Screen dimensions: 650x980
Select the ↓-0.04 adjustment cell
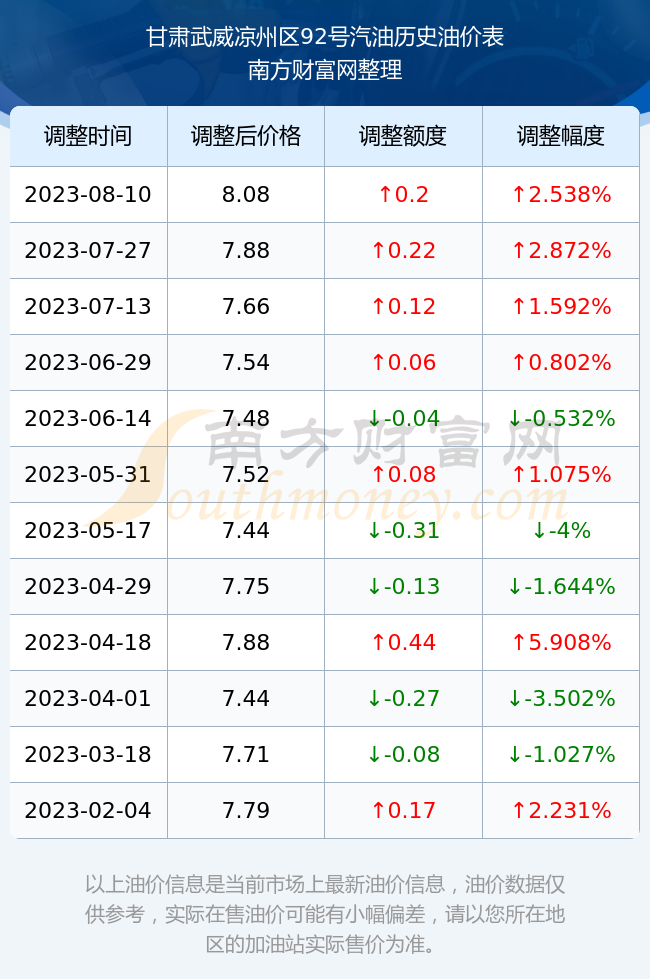pyautogui.click(x=403, y=418)
